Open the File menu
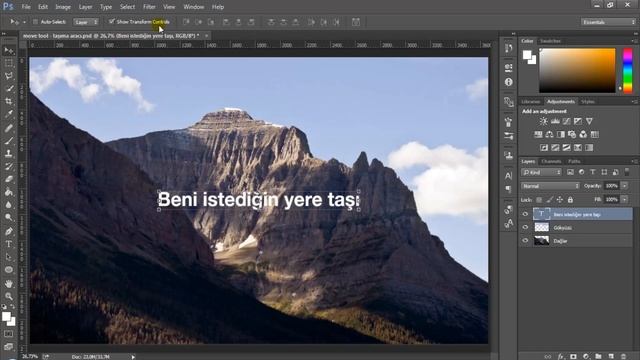This screenshot has width=640, height=360. click(26, 7)
